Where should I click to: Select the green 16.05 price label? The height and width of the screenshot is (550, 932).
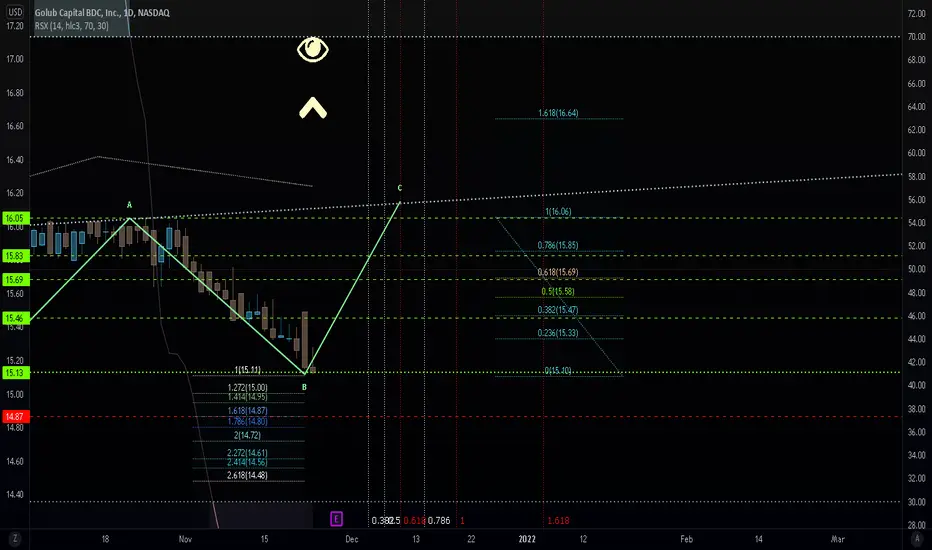tap(15, 218)
